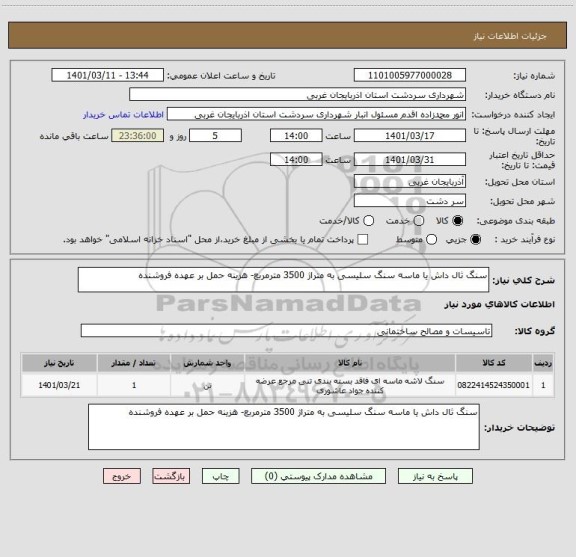Click the شرح کلی نیاز description text area
The height and width of the screenshot is (557, 576).
pos(283,280)
